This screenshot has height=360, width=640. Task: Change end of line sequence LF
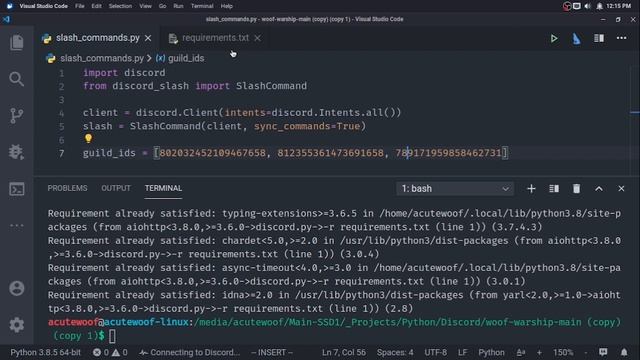tap(462, 352)
